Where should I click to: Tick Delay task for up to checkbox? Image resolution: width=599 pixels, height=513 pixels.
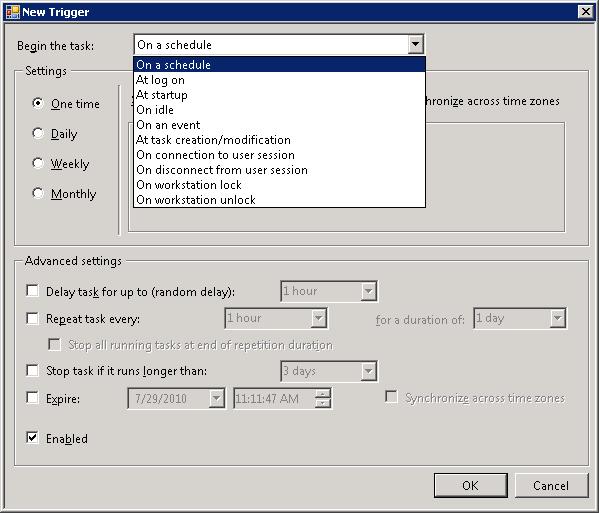tap(32, 291)
